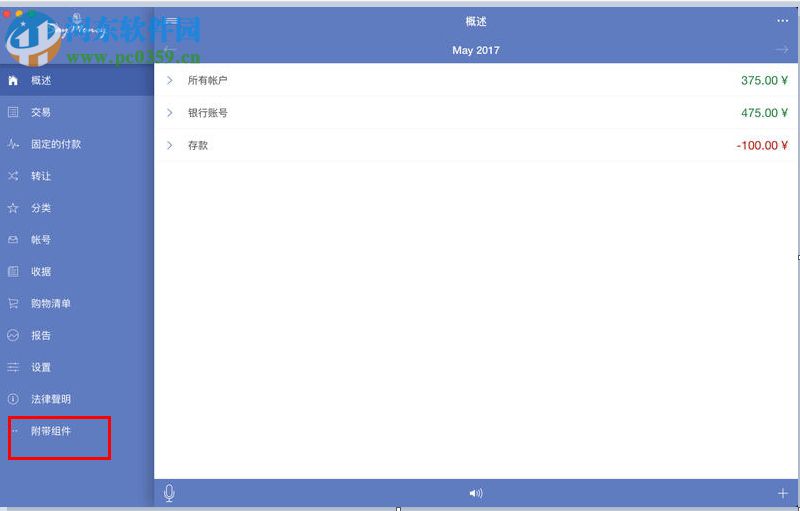The height and width of the screenshot is (511, 800).
Task: Expand the 存款 row chevron
Action: [170, 145]
